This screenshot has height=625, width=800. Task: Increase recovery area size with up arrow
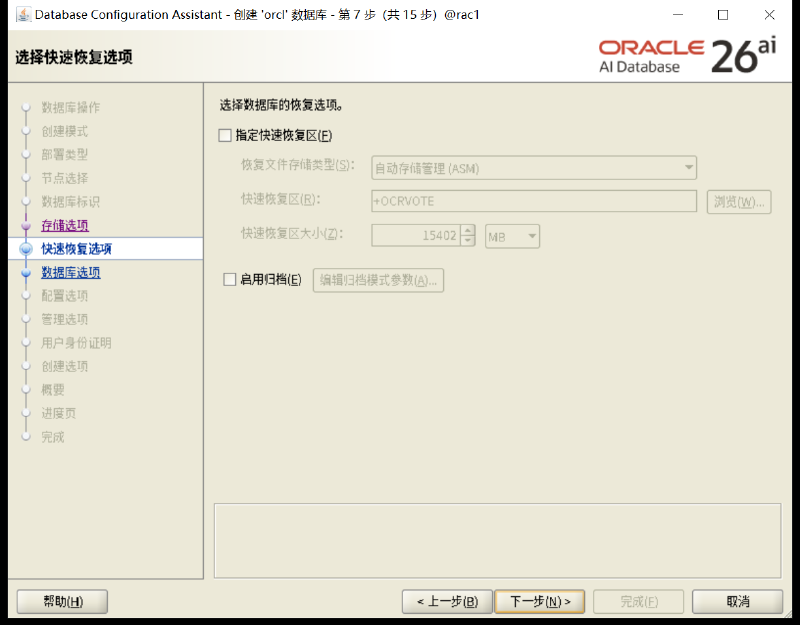(x=468, y=230)
